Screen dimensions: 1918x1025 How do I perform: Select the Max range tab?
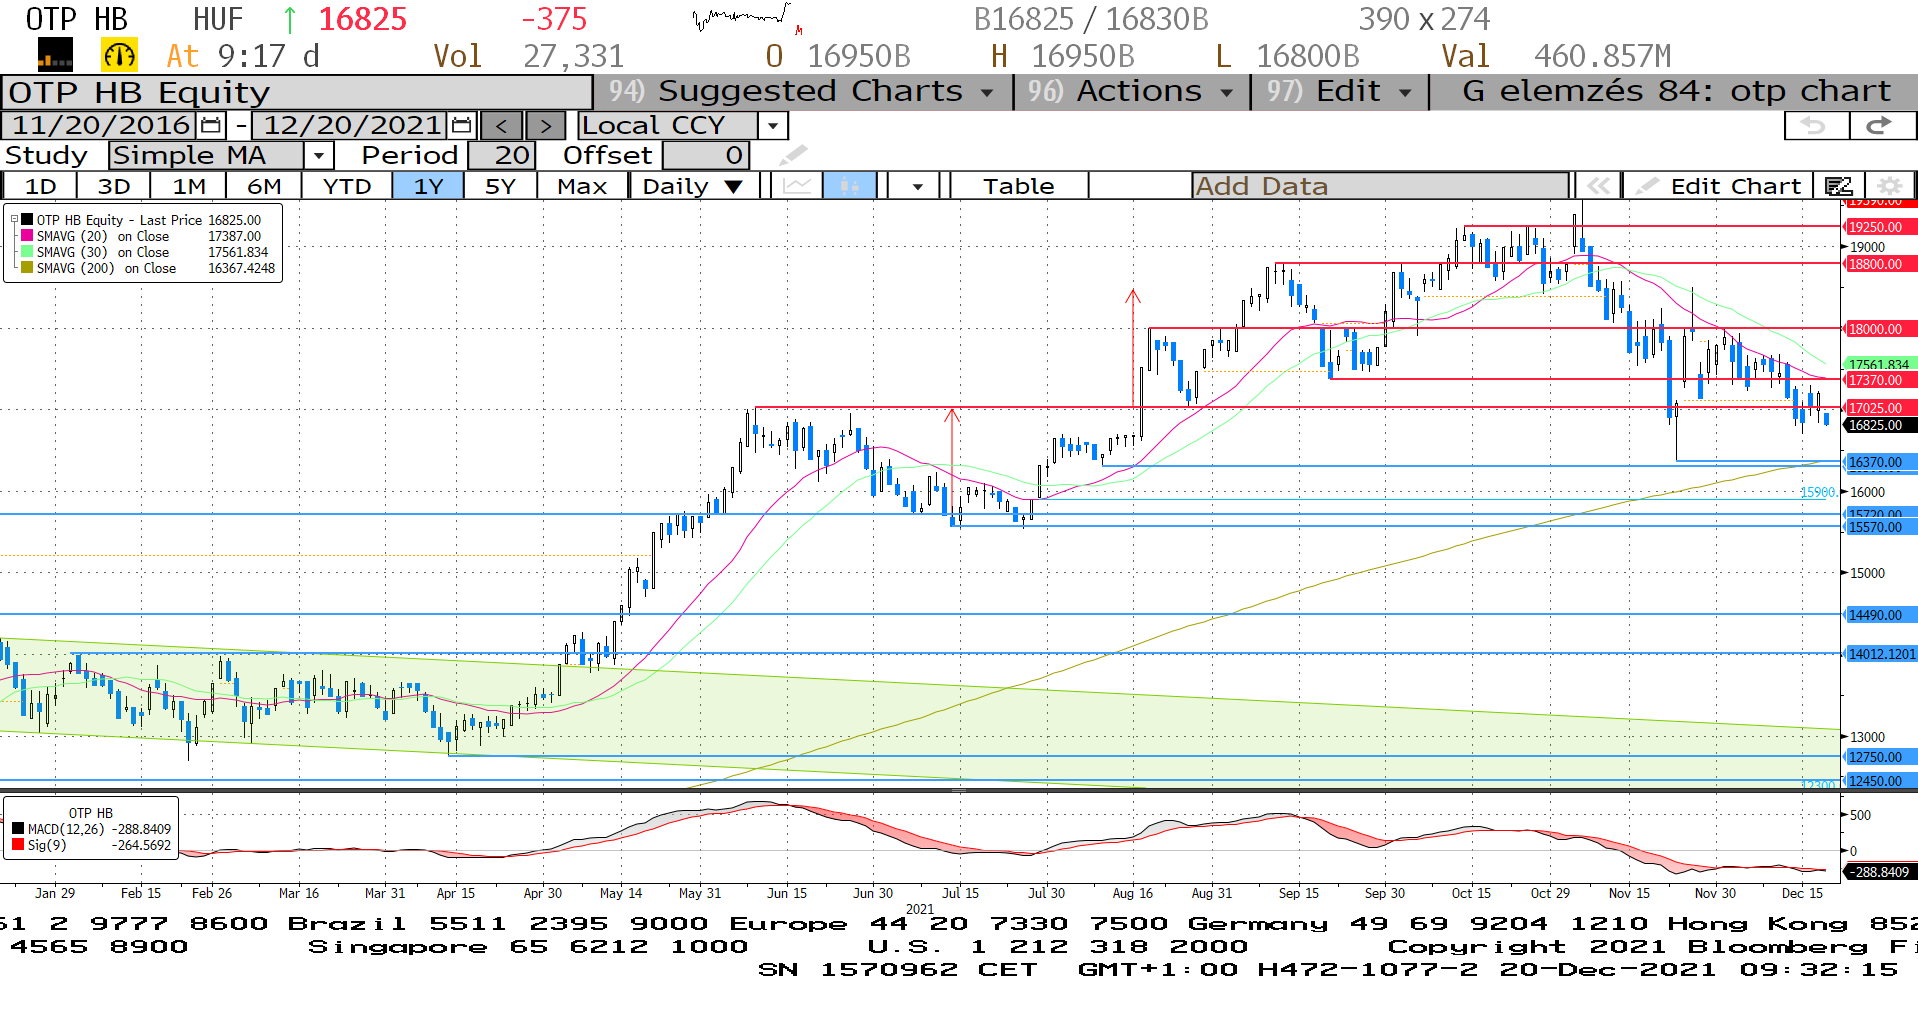(x=582, y=186)
